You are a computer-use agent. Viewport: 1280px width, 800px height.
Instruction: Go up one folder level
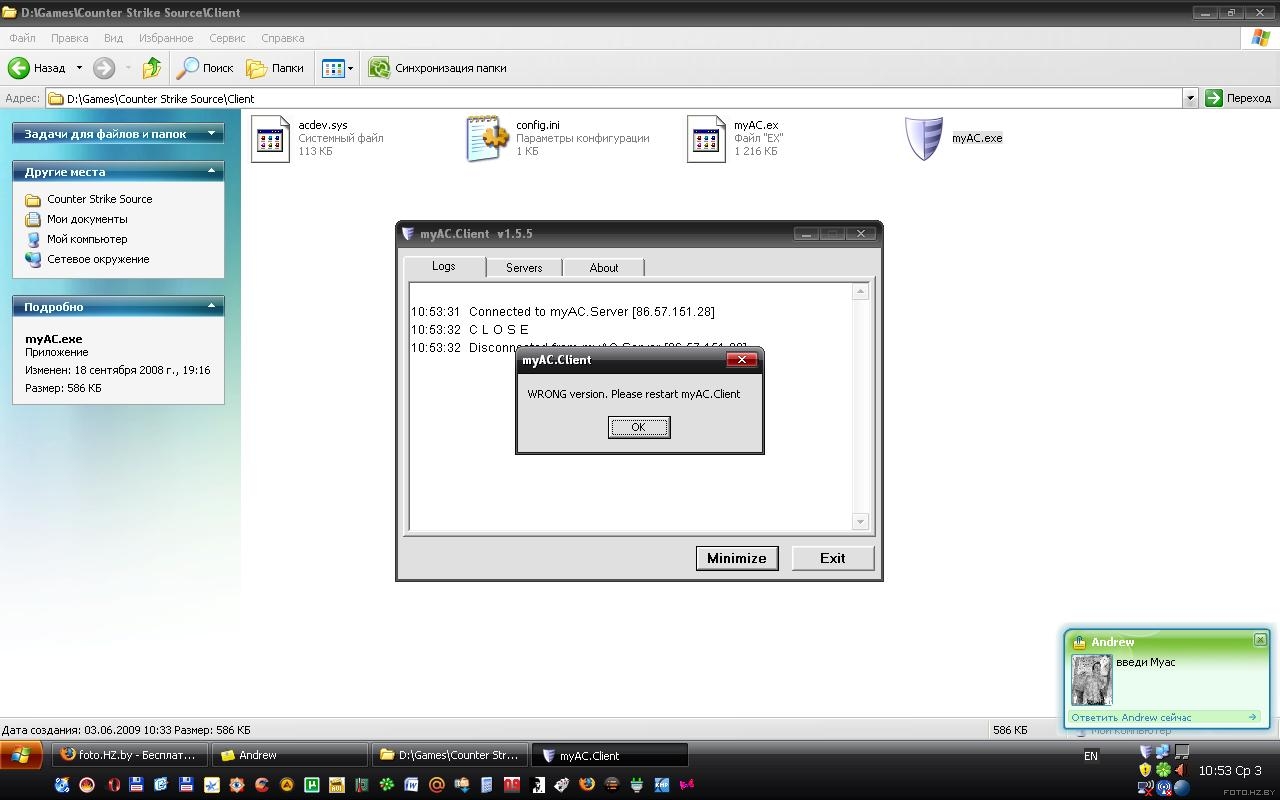tap(152, 68)
